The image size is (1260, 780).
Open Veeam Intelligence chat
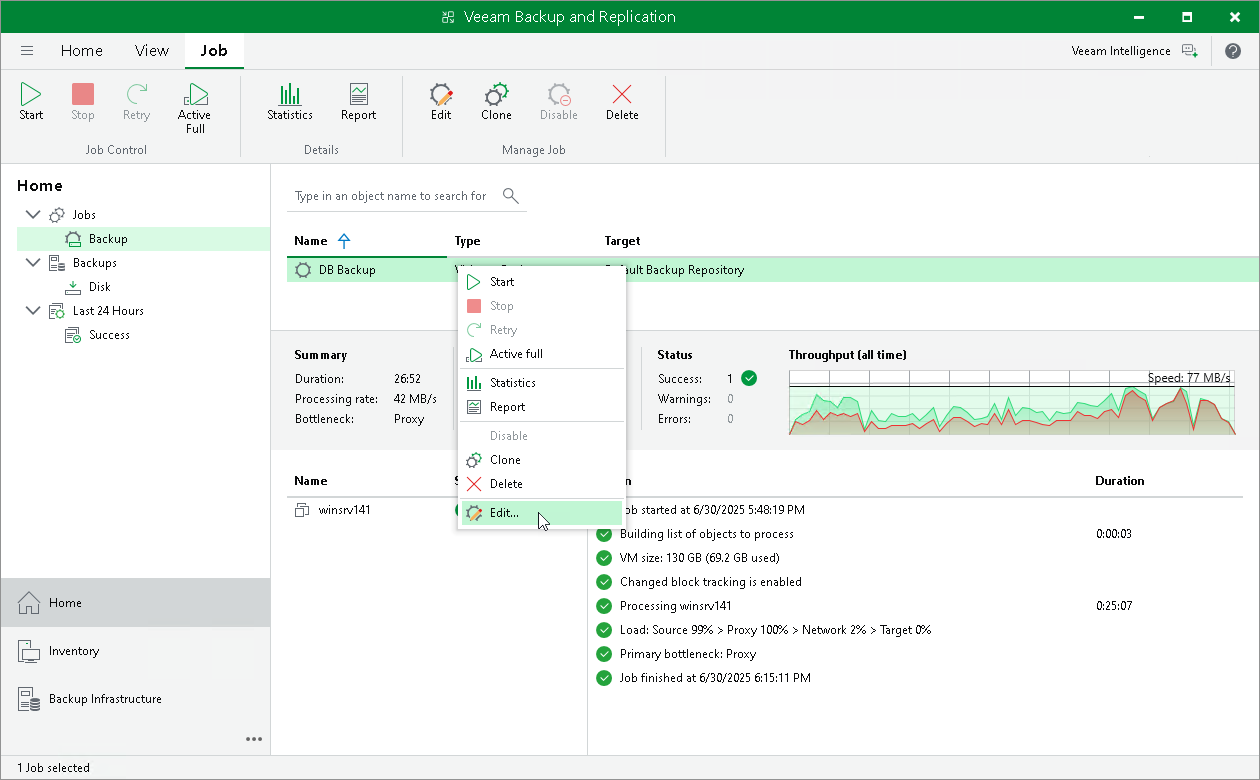tap(1134, 51)
